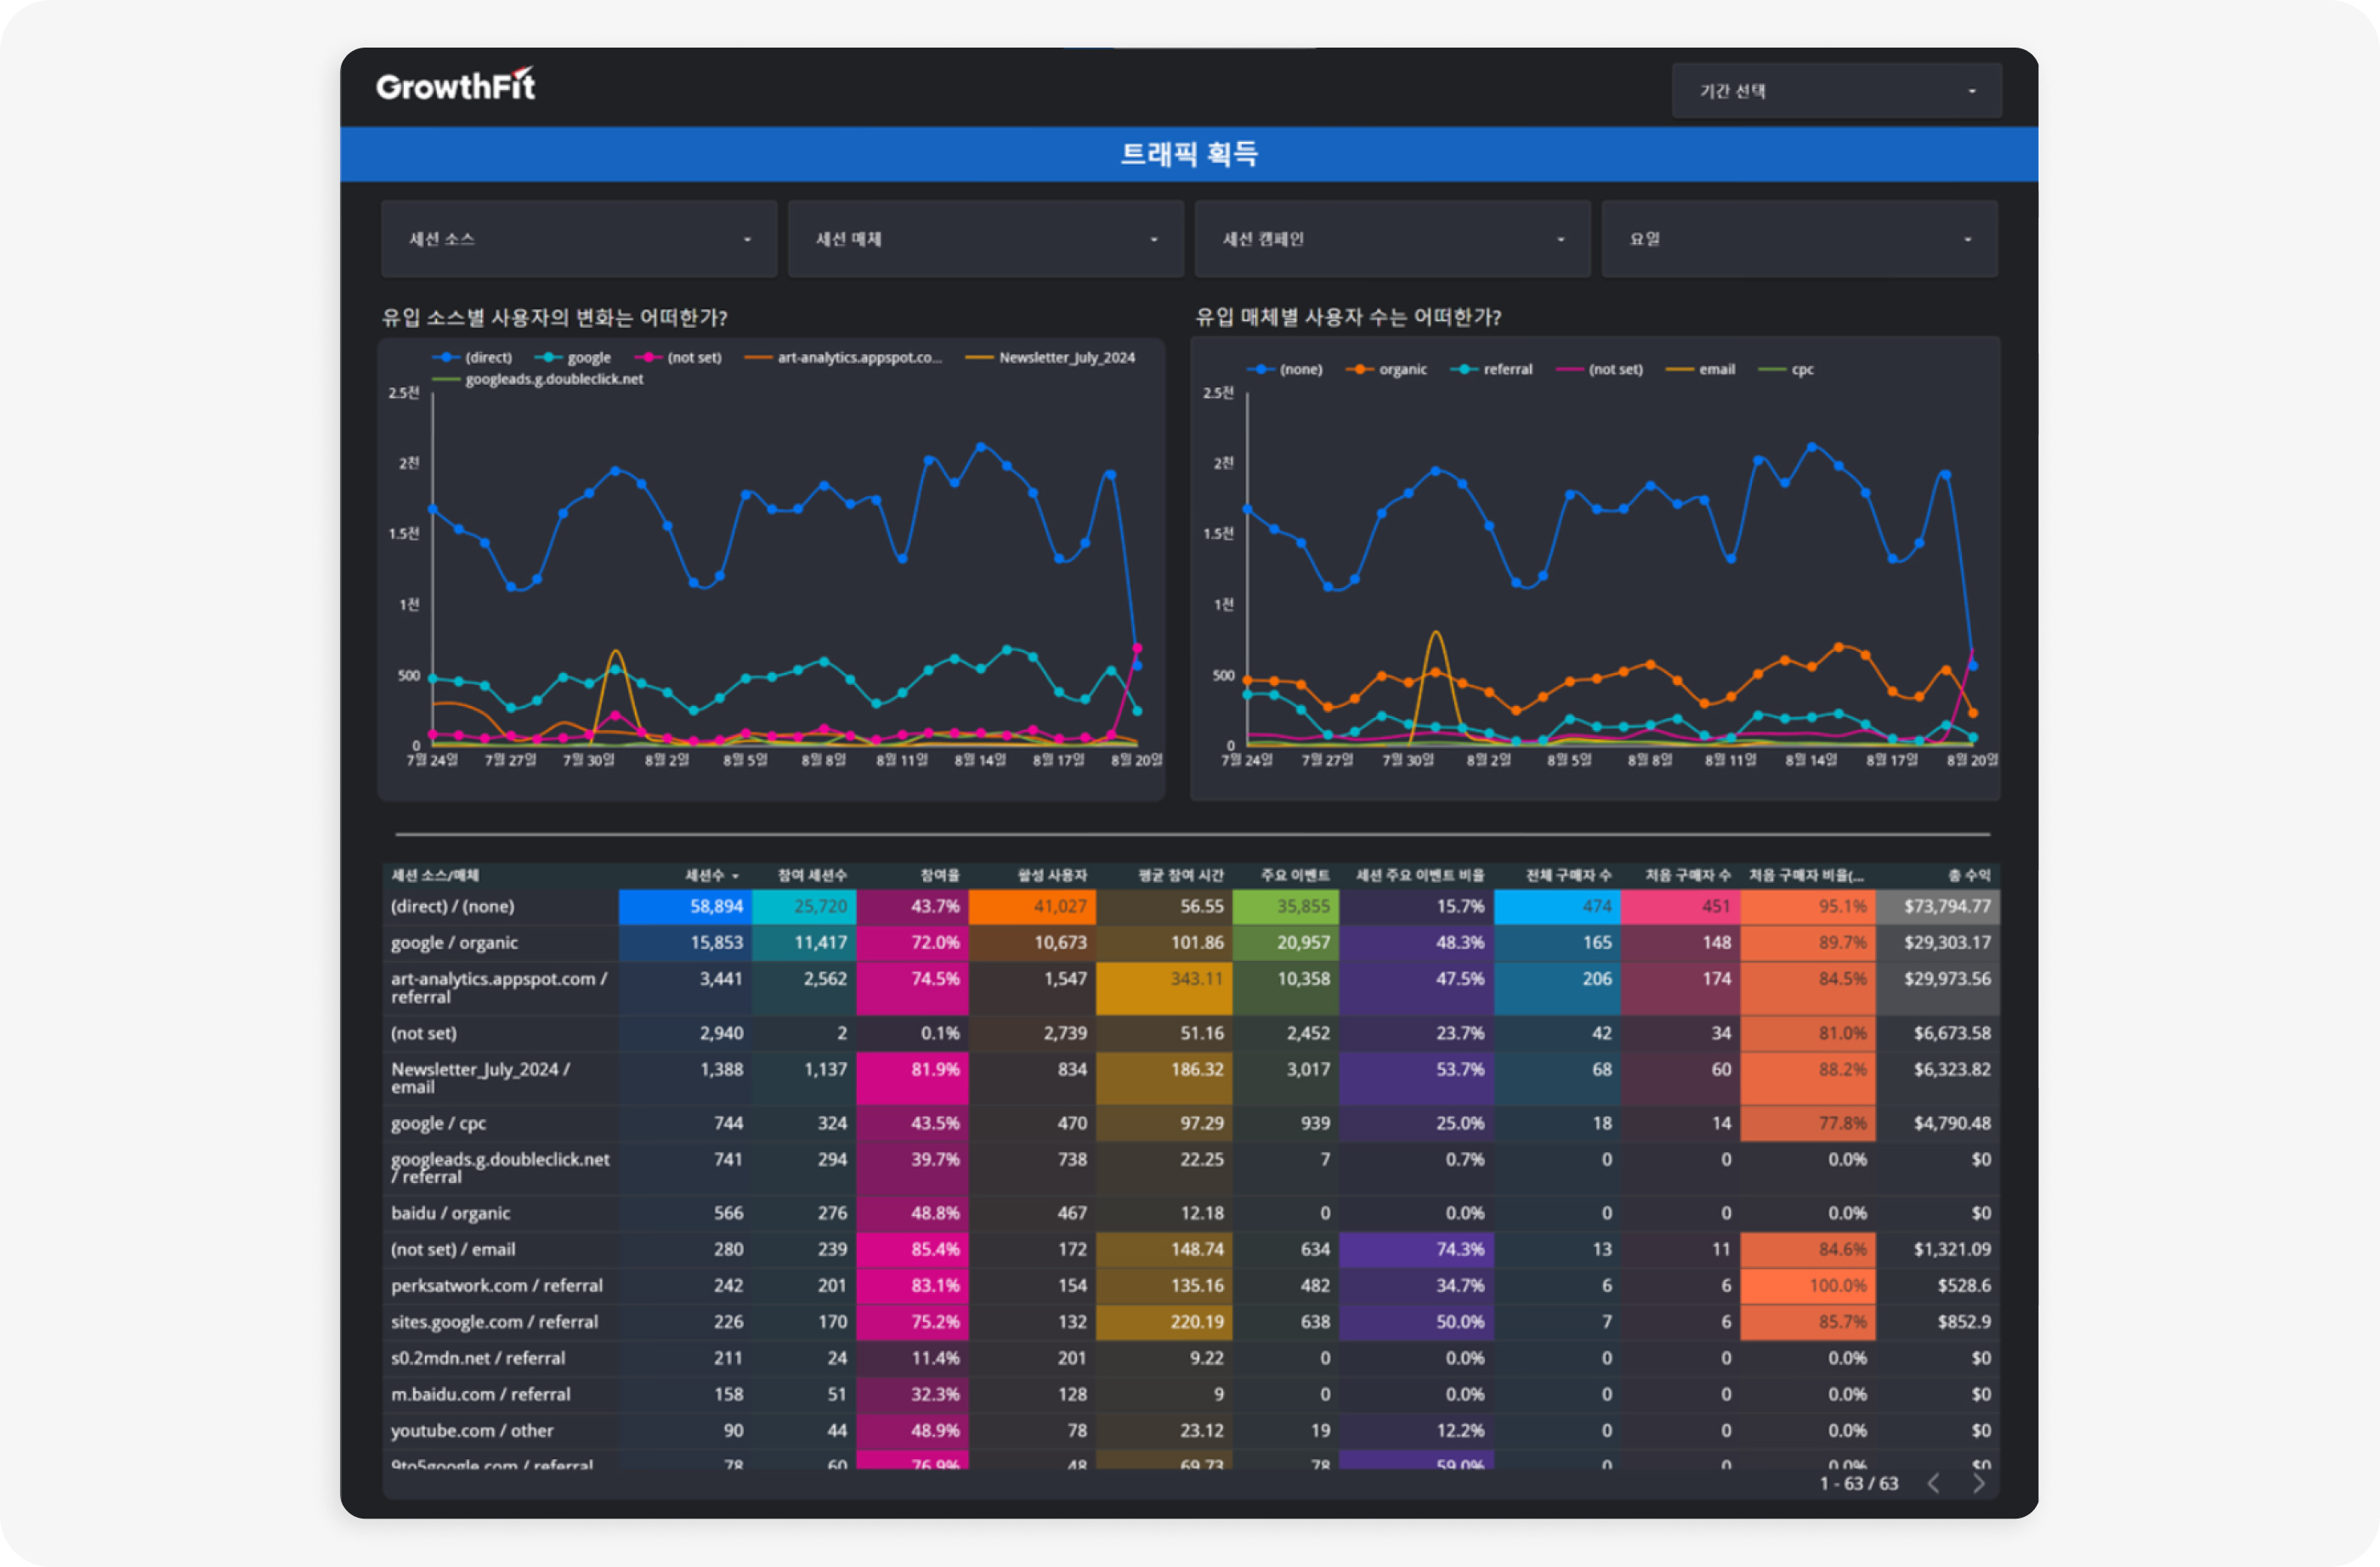Screen dimensions: 2380x1567
Task: Toggle googleads.g.doubleclick.net legend item
Action: pos(538,379)
